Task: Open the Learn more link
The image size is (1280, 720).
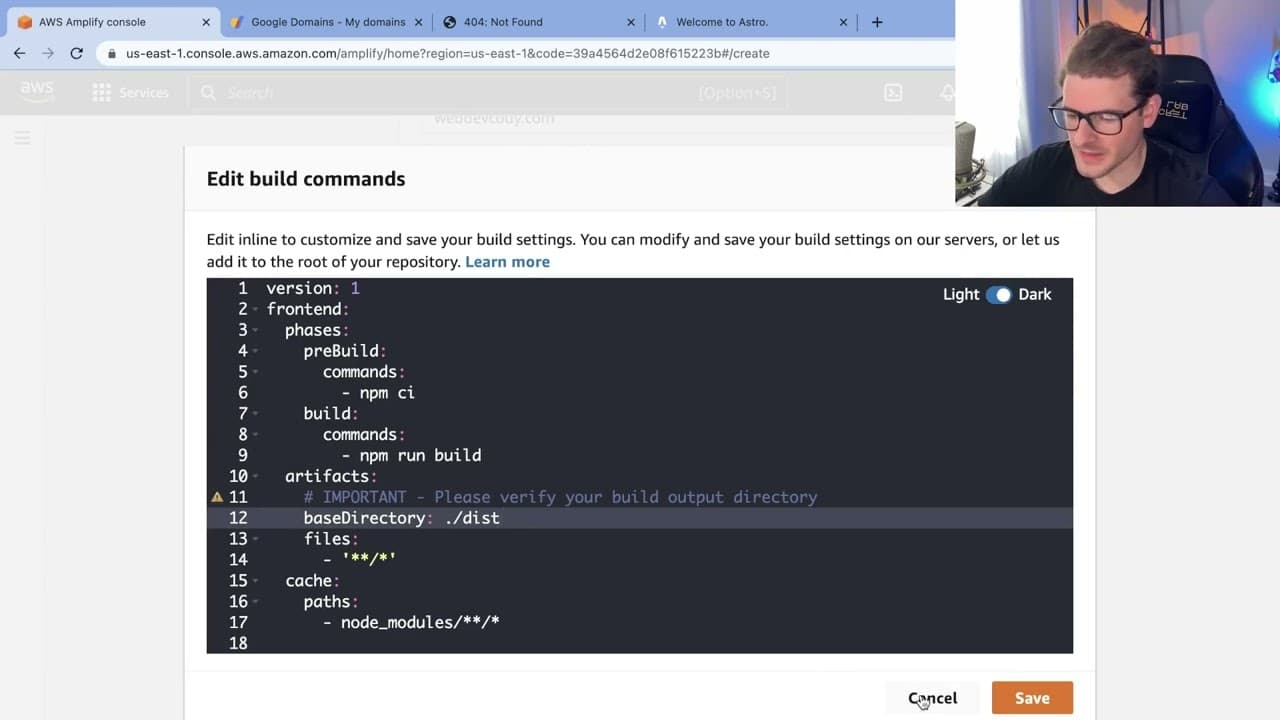Action: (507, 262)
